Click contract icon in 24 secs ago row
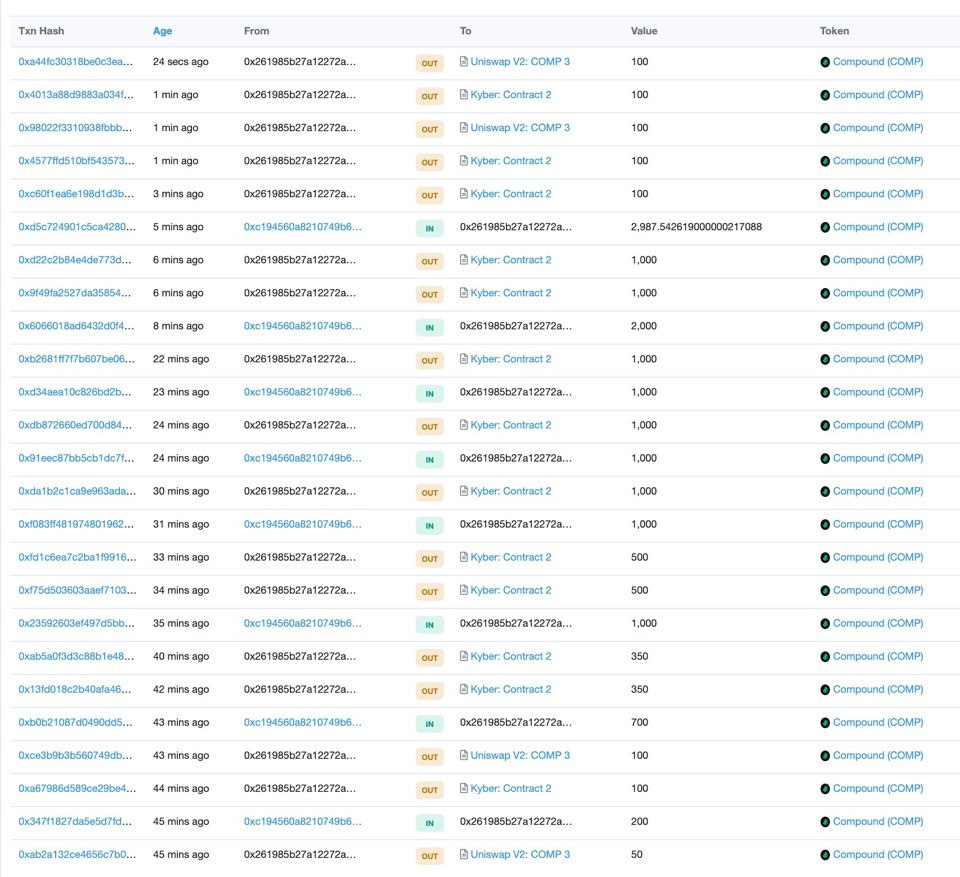 point(463,61)
